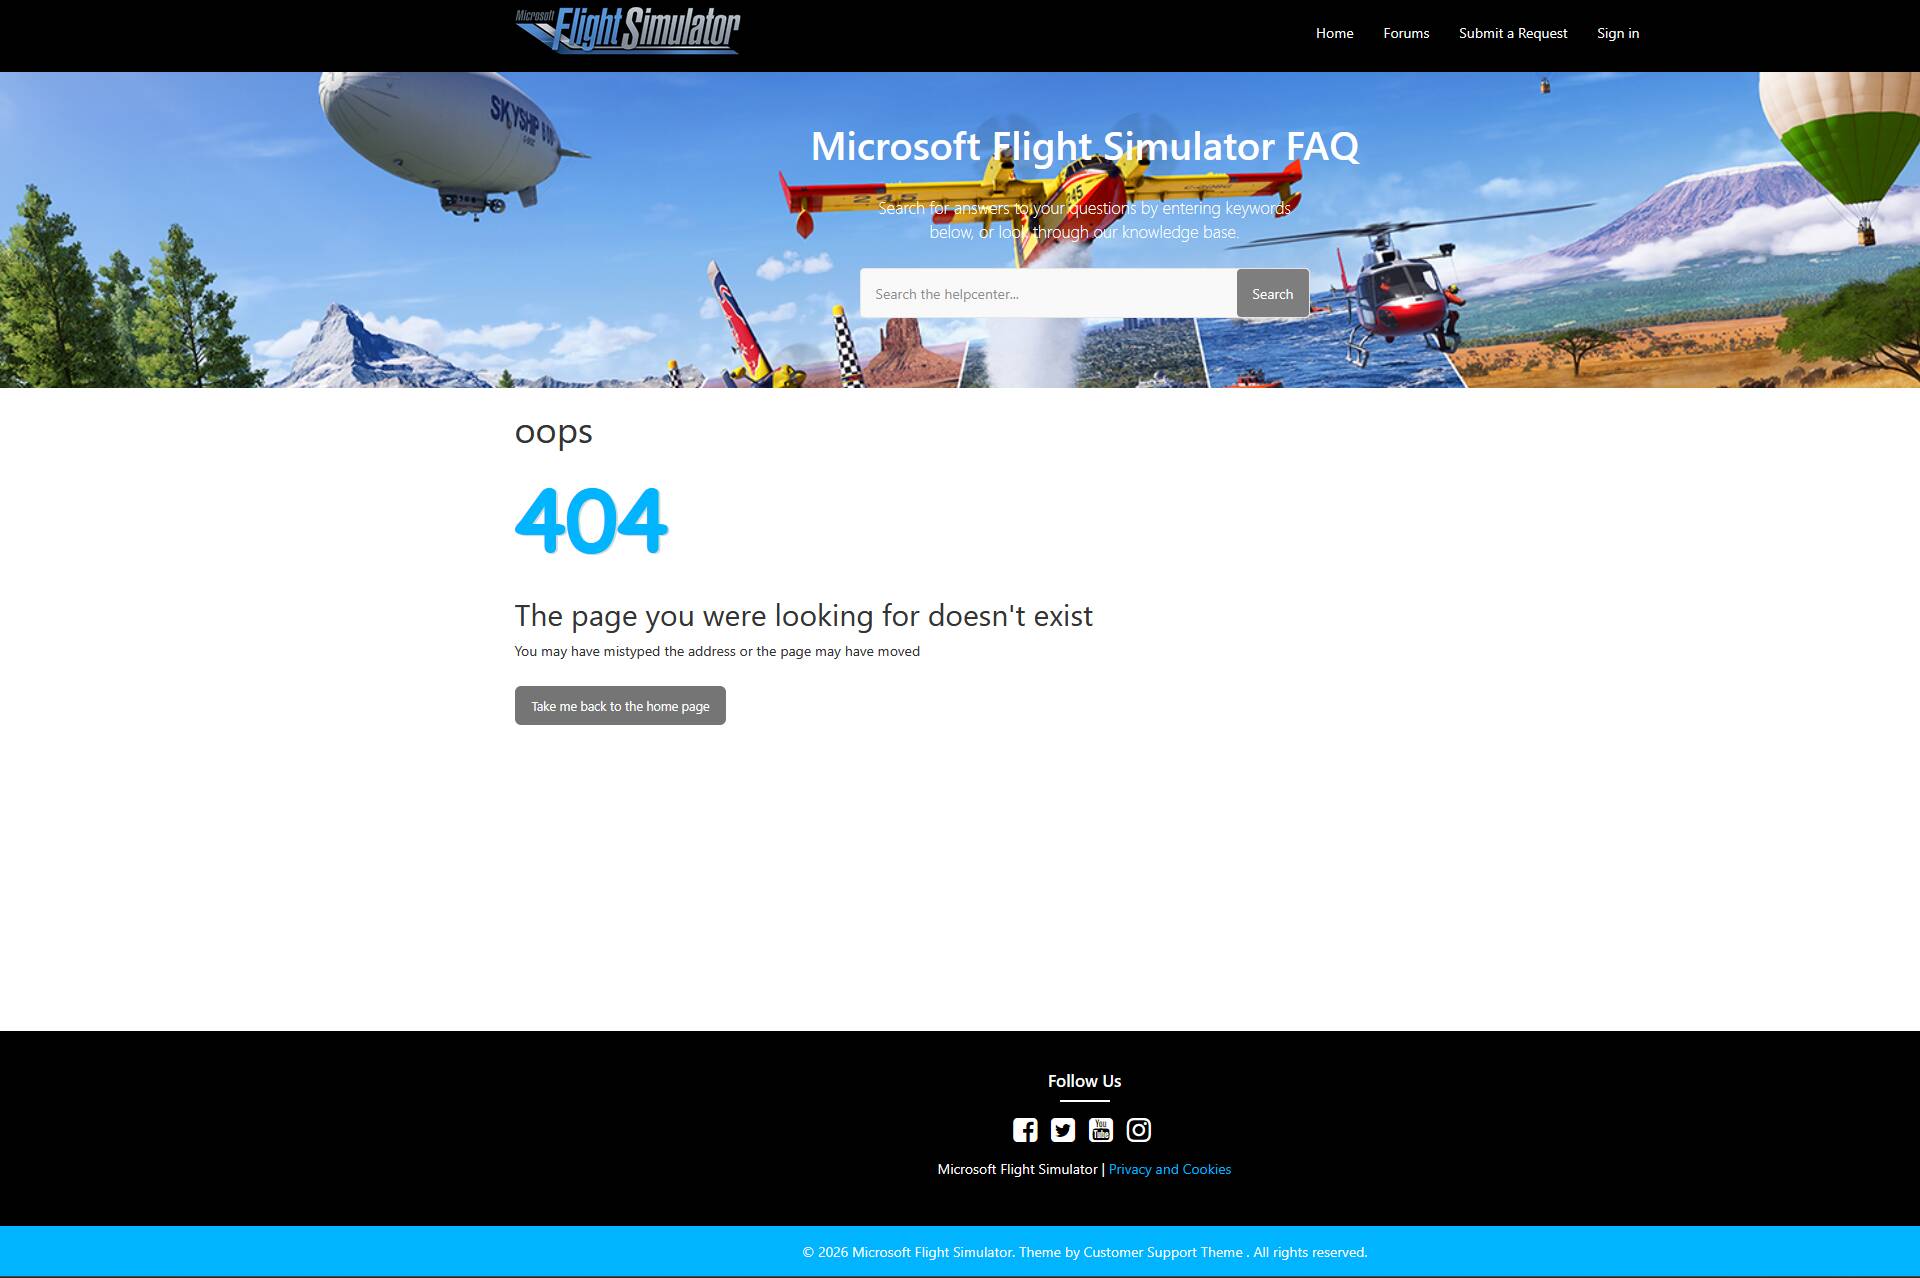Click Sign in in the header

coord(1618,33)
